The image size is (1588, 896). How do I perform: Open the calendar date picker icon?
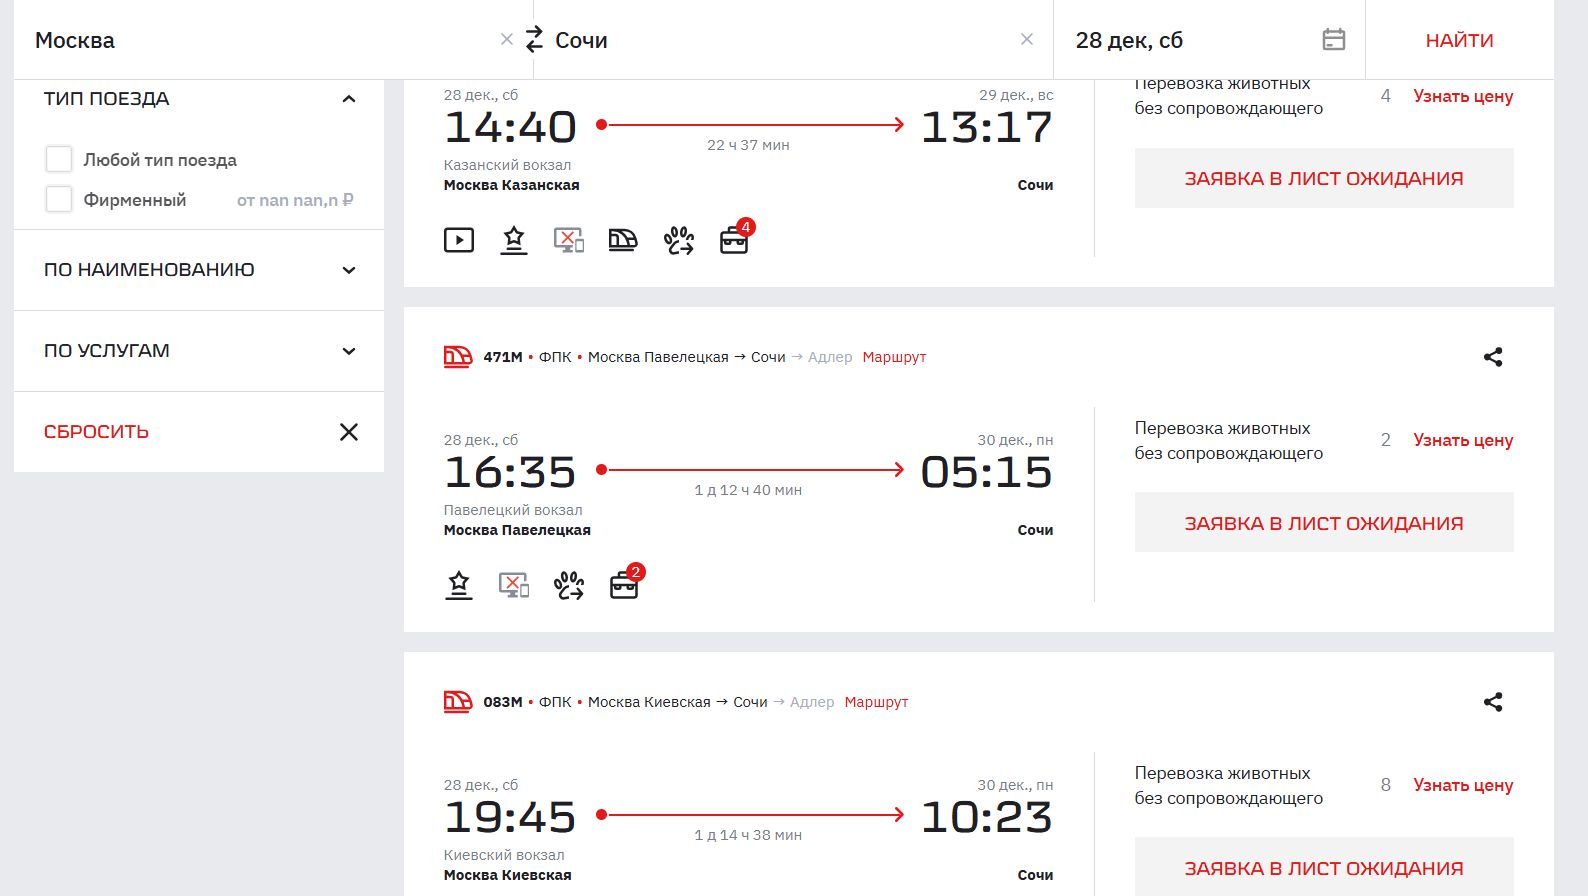coord(1333,40)
